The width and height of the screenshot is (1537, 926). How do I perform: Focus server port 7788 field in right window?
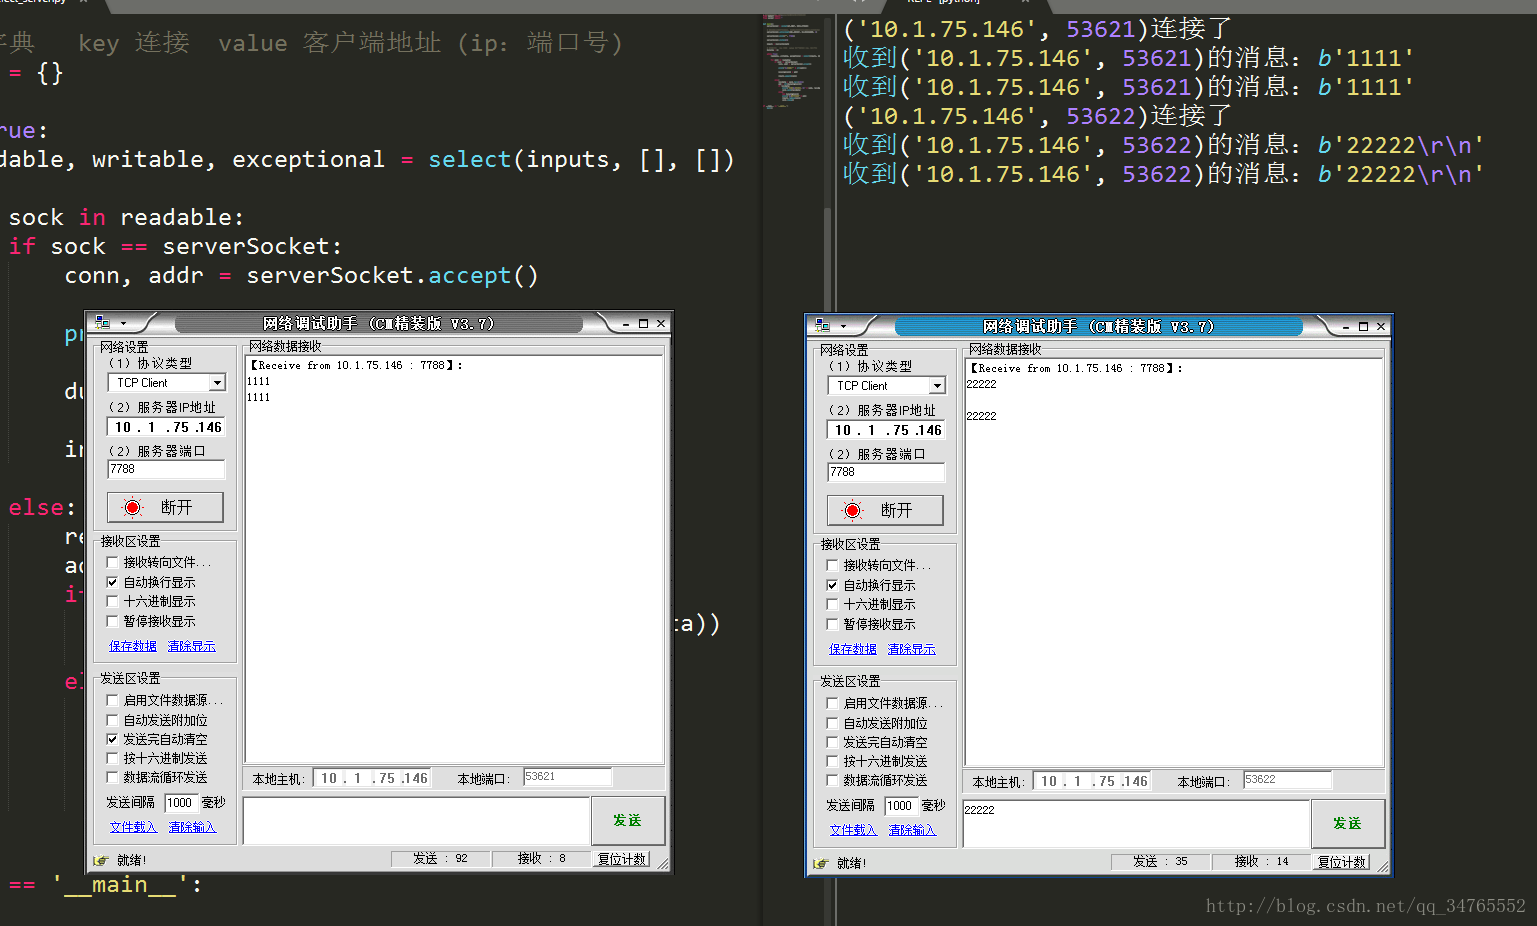(886, 472)
